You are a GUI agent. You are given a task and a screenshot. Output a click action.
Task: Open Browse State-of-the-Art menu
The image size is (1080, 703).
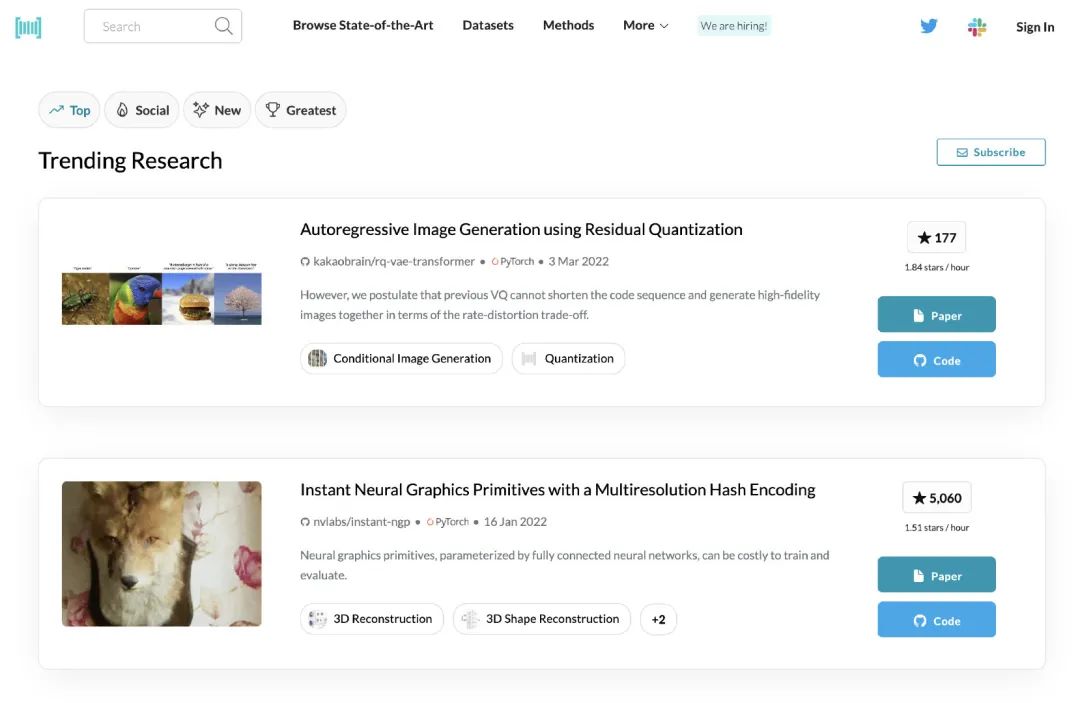363,25
